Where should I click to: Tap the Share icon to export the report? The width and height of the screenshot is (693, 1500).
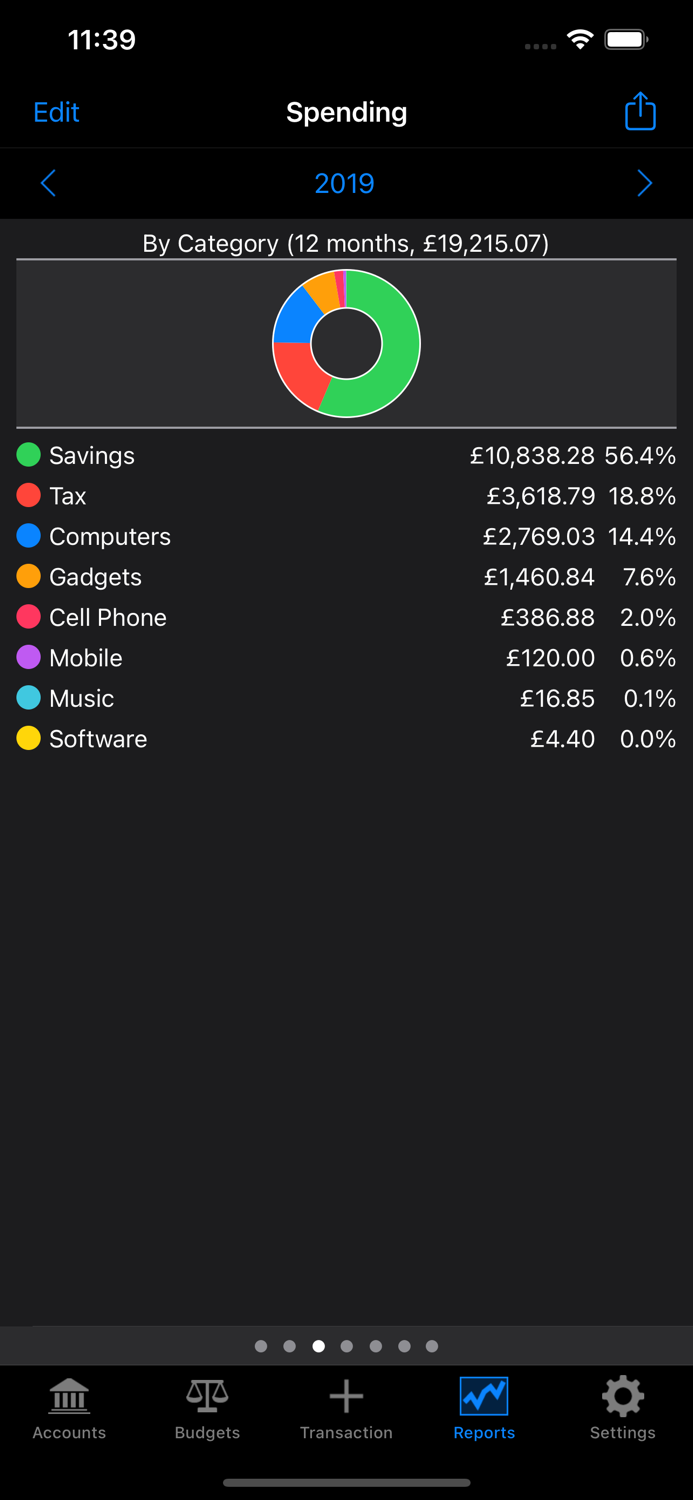pos(639,111)
